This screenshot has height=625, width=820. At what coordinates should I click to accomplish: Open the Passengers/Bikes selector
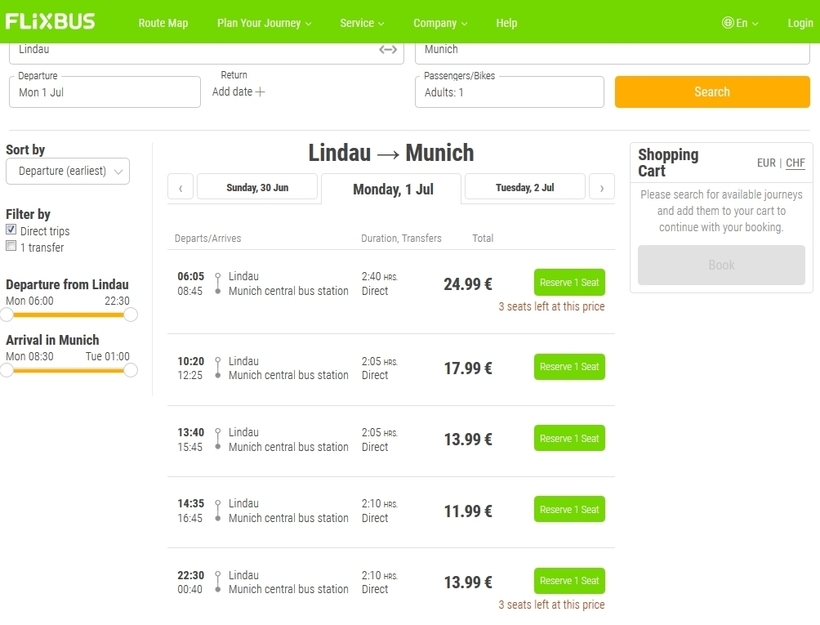[x=509, y=92]
